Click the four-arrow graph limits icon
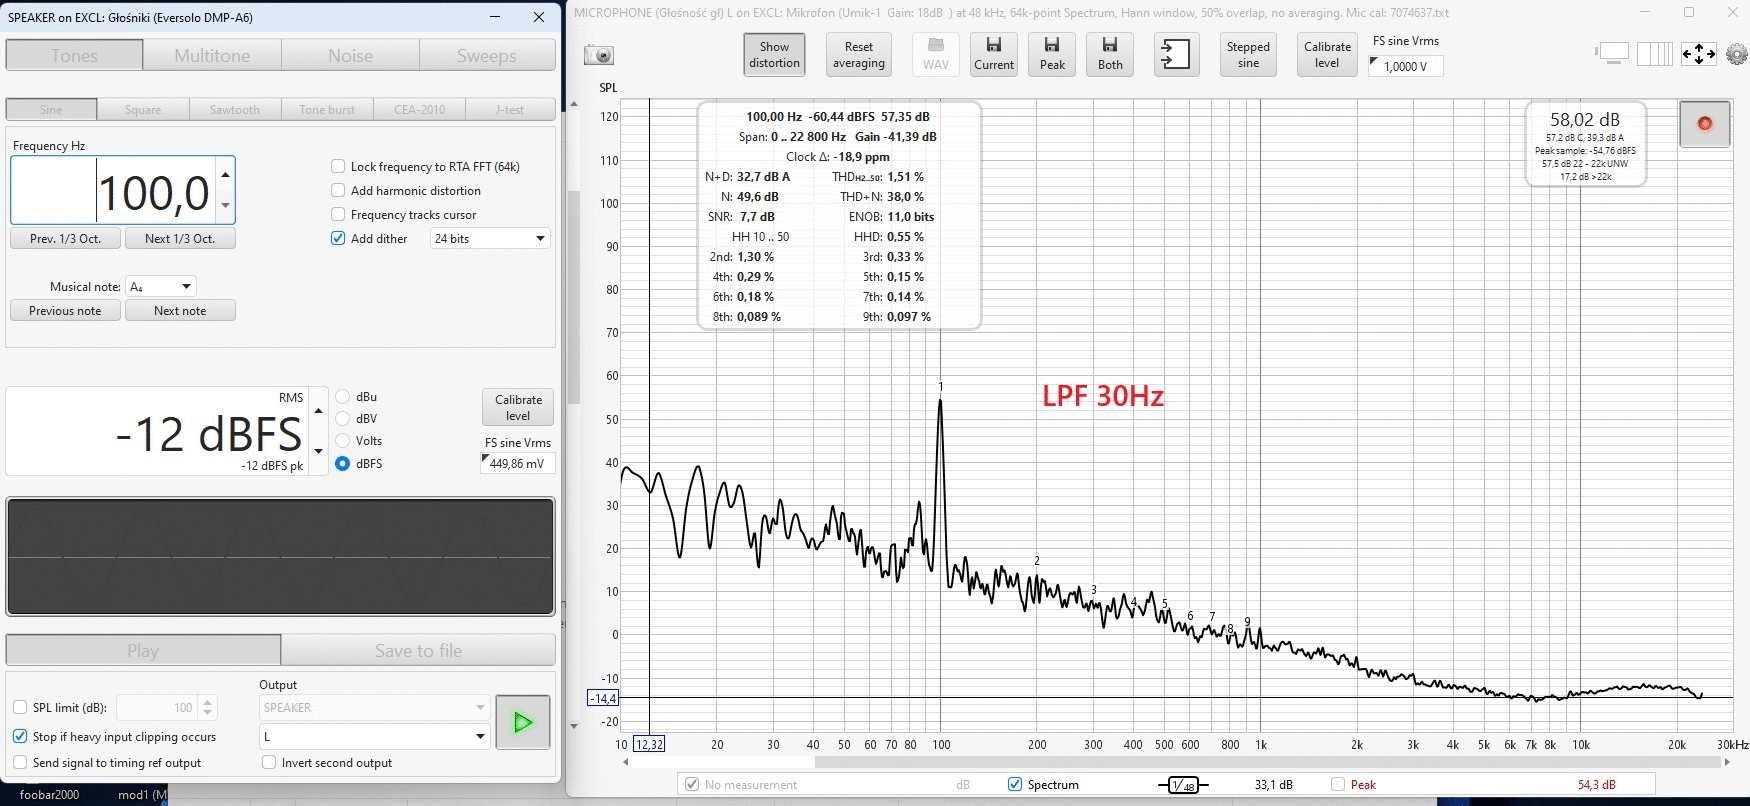 1698,54
